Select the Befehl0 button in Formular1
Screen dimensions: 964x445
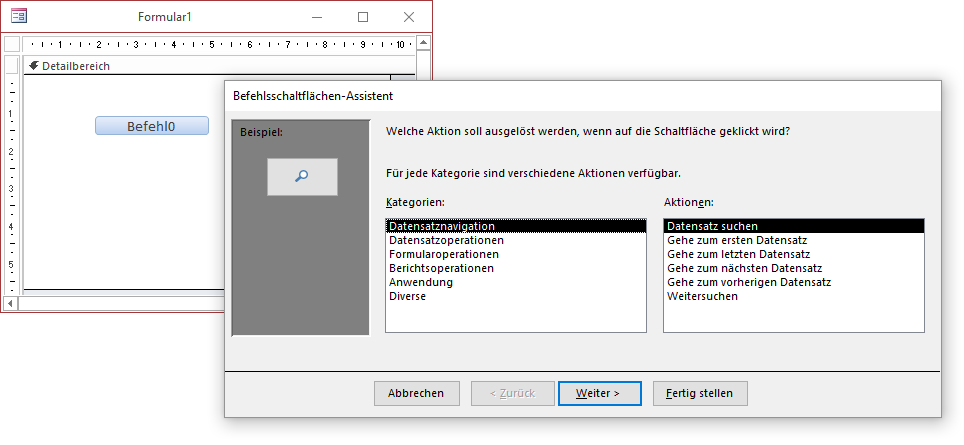pos(152,126)
